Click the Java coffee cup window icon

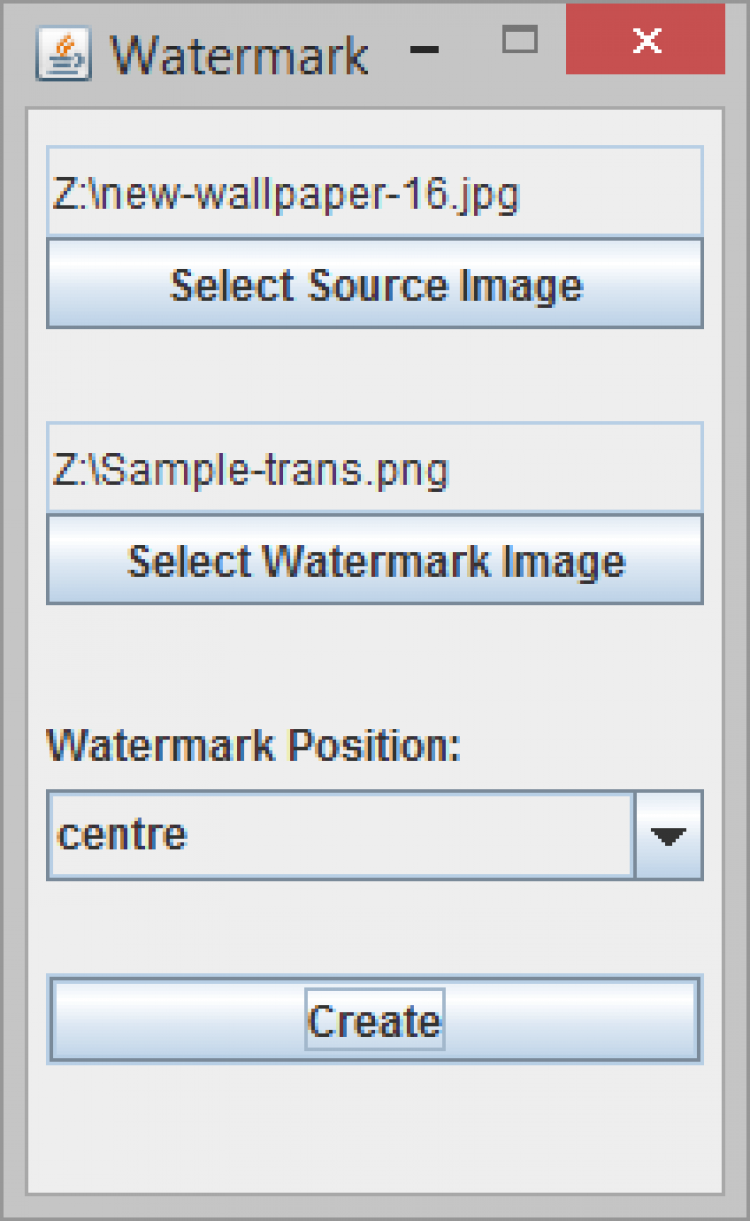coord(63,55)
